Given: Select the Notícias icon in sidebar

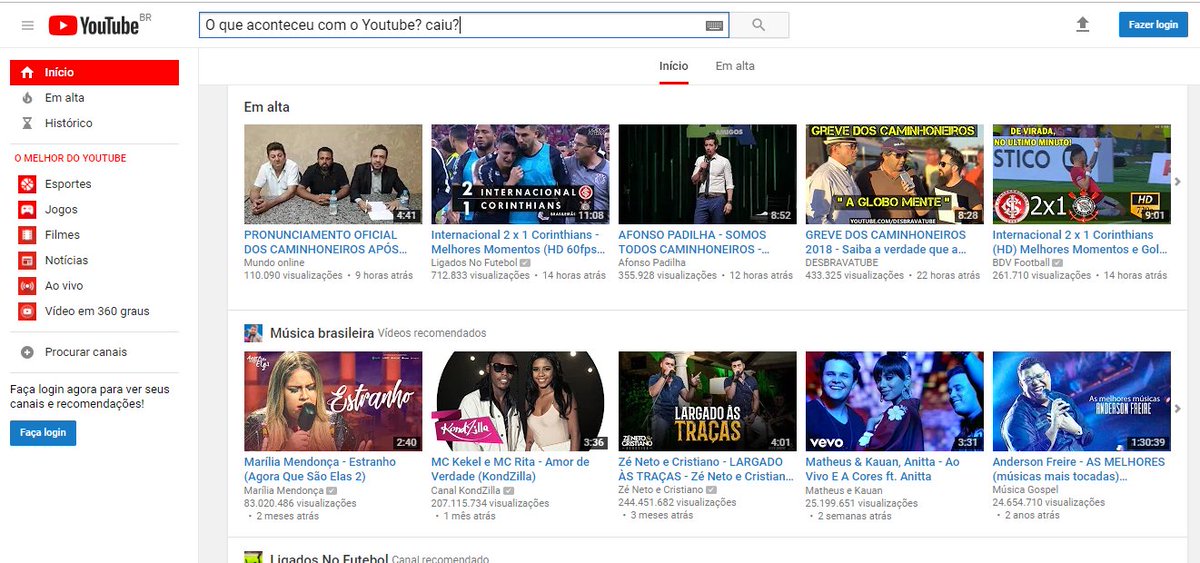Looking at the screenshot, I should pyautogui.click(x=27, y=260).
